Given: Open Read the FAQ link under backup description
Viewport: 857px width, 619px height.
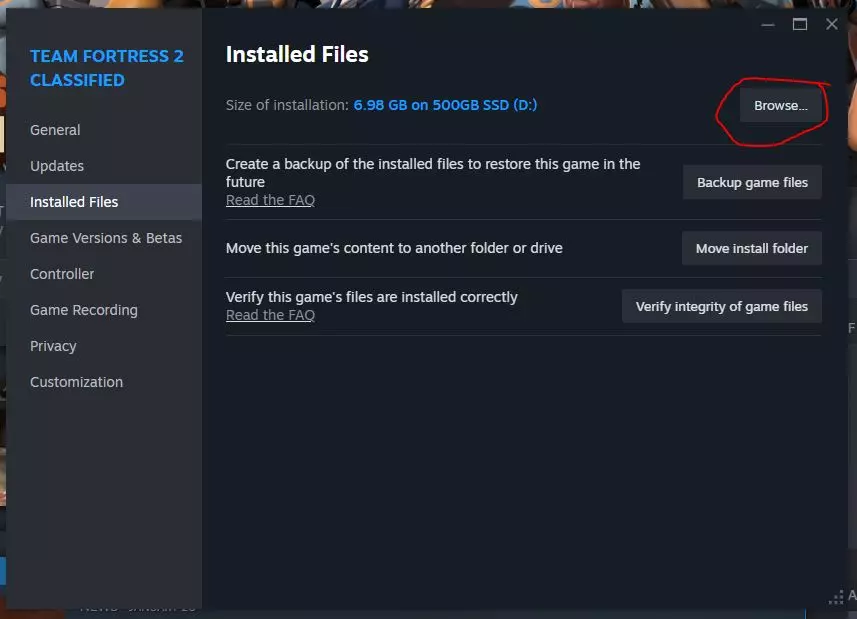Looking at the screenshot, I should coord(270,200).
